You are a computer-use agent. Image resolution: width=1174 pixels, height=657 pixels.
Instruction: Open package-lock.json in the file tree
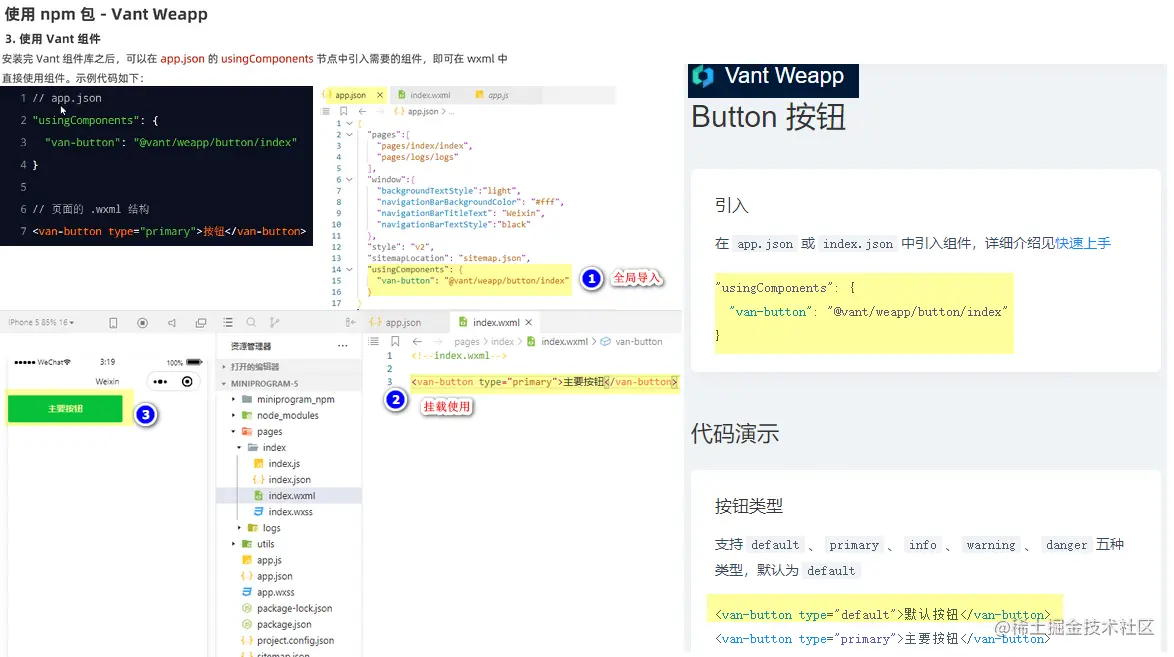coord(294,608)
